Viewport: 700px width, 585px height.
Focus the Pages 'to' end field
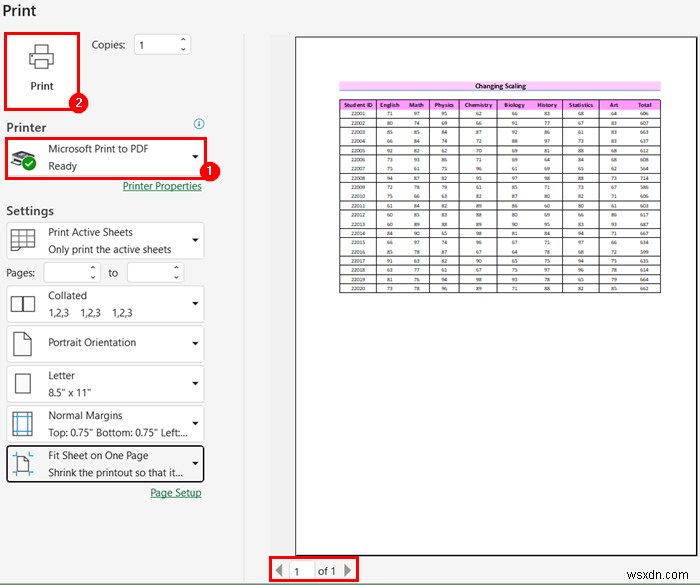(x=150, y=272)
